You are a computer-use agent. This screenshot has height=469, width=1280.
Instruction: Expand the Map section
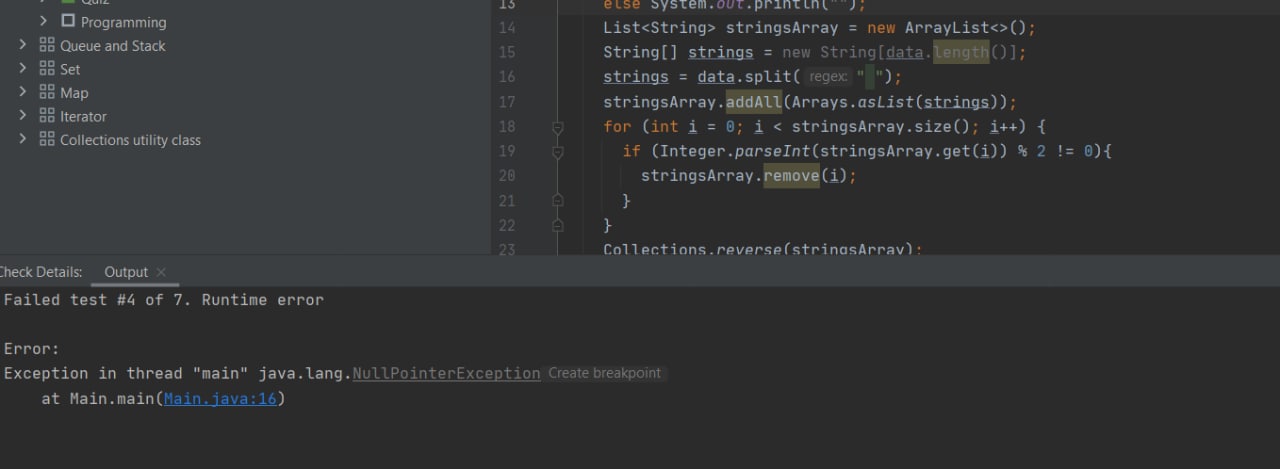23,92
